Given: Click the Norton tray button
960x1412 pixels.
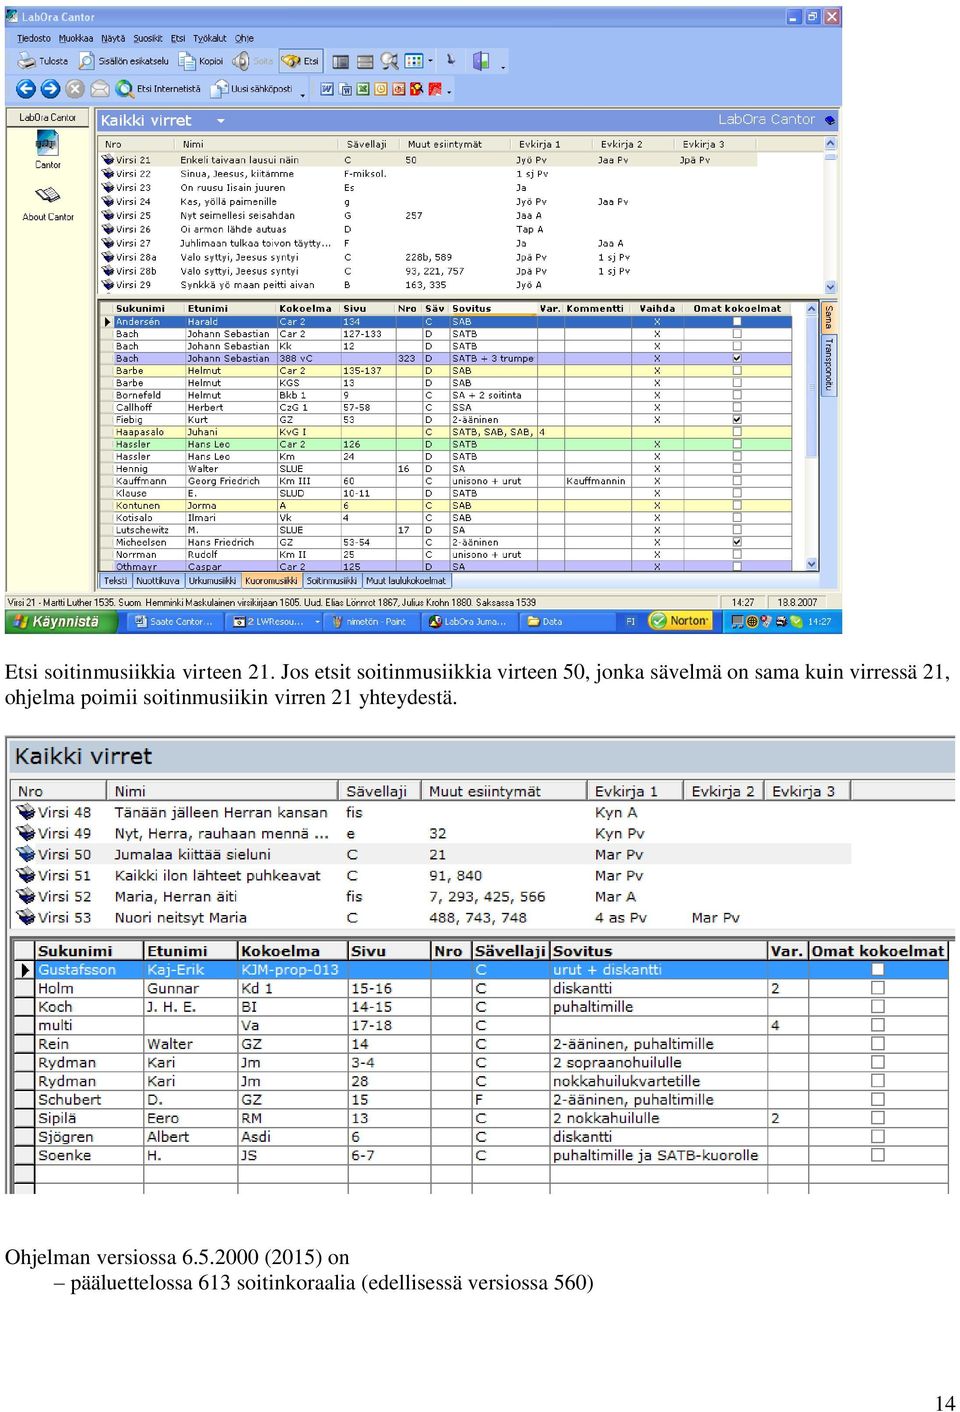Looking at the screenshot, I should point(680,621).
